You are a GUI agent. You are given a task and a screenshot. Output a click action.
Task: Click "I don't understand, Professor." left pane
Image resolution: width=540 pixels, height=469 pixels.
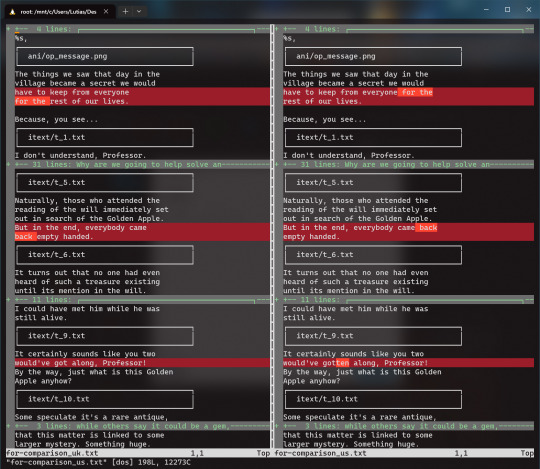80,155
